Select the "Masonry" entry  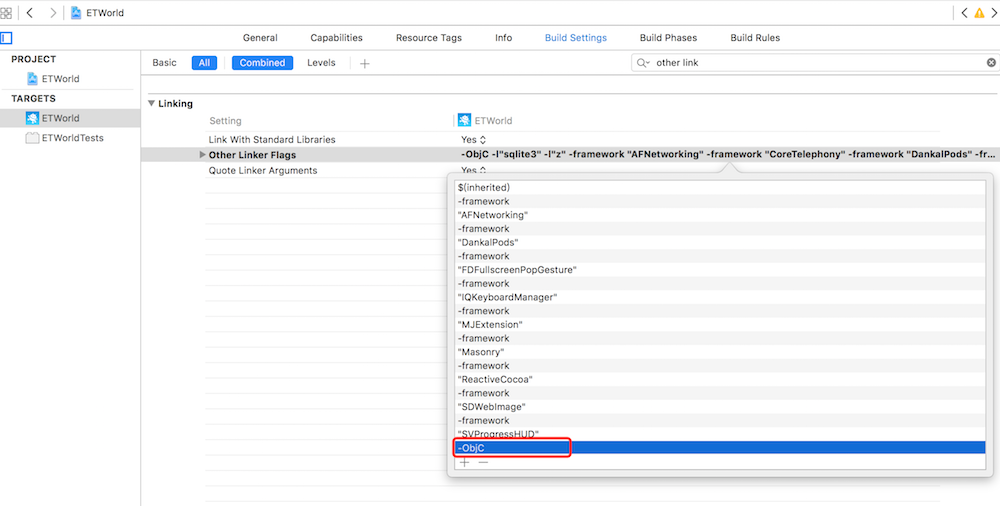[721, 352]
